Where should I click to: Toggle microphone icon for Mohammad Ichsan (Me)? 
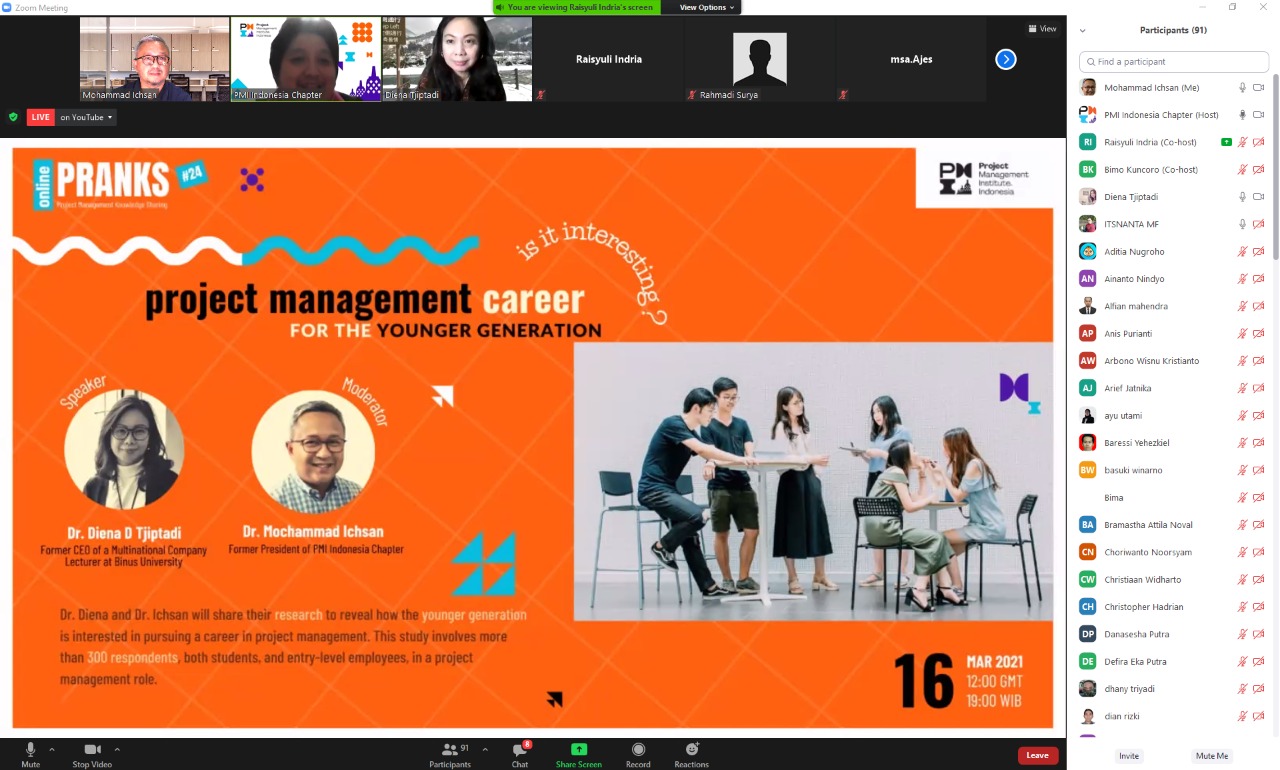1243,88
